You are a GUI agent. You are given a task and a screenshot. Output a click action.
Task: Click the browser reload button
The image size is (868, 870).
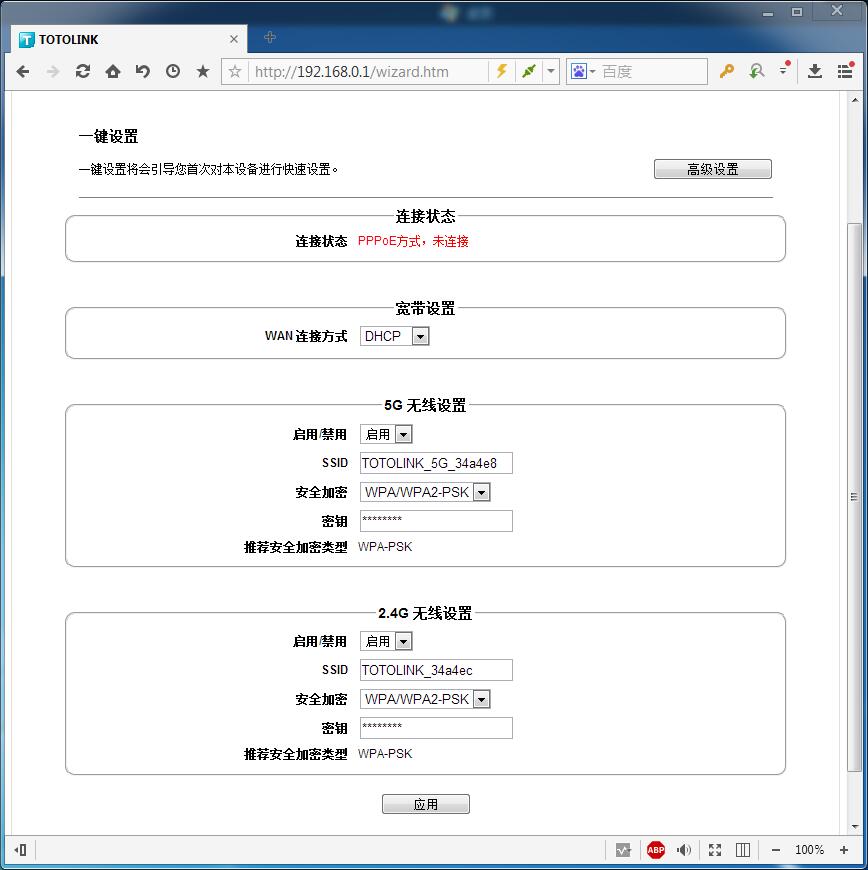(83, 71)
